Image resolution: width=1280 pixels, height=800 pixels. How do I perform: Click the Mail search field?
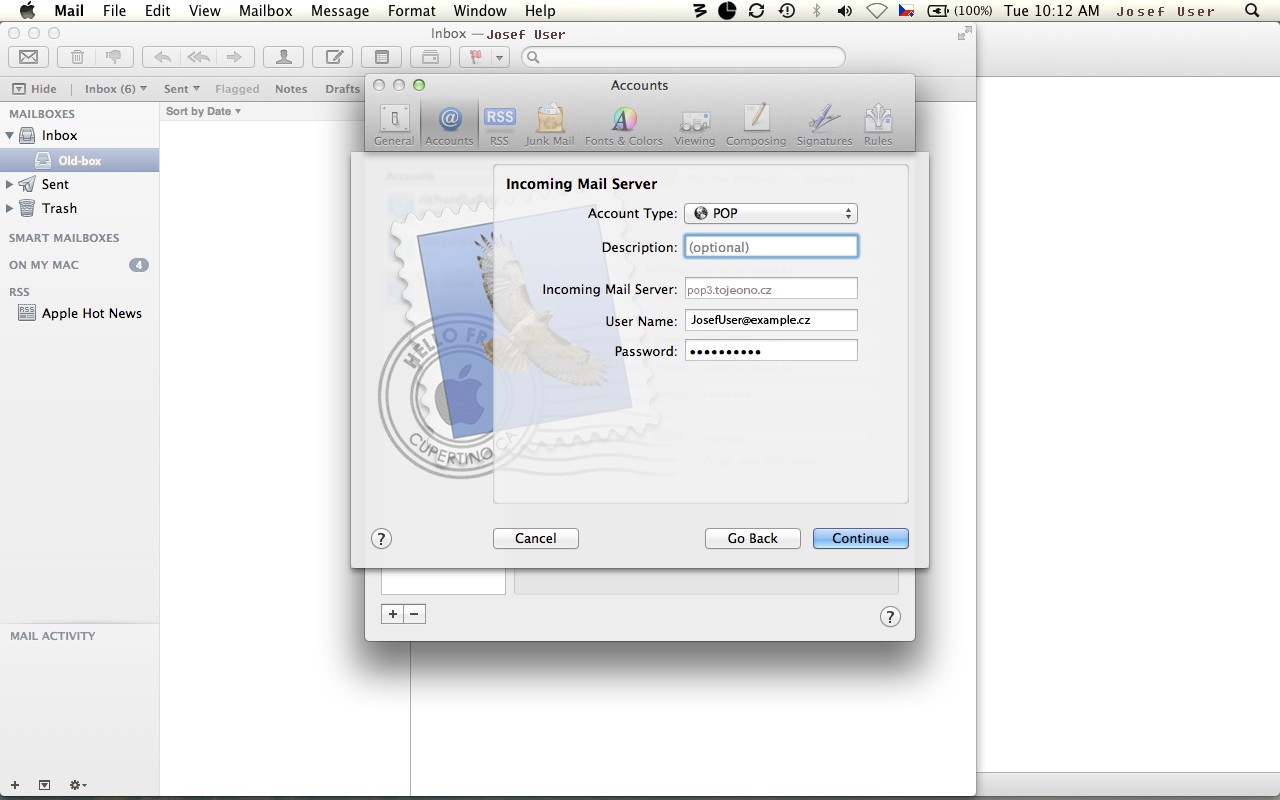click(684, 57)
